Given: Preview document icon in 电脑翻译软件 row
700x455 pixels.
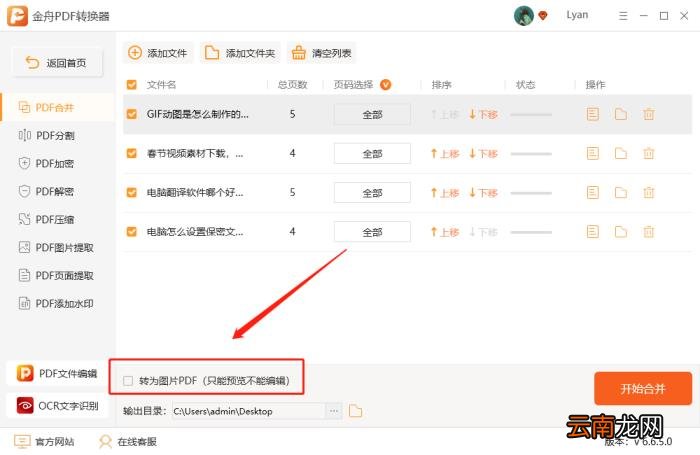Looking at the screenshot, I should [592, 192].
